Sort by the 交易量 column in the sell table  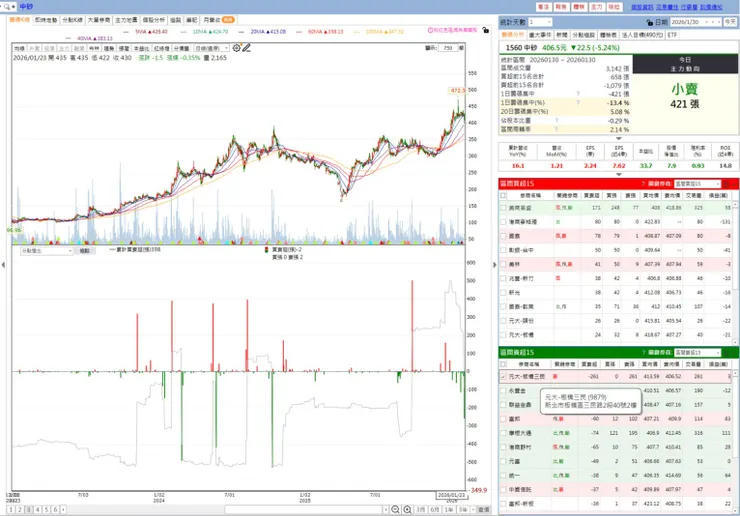click(694, 364)
